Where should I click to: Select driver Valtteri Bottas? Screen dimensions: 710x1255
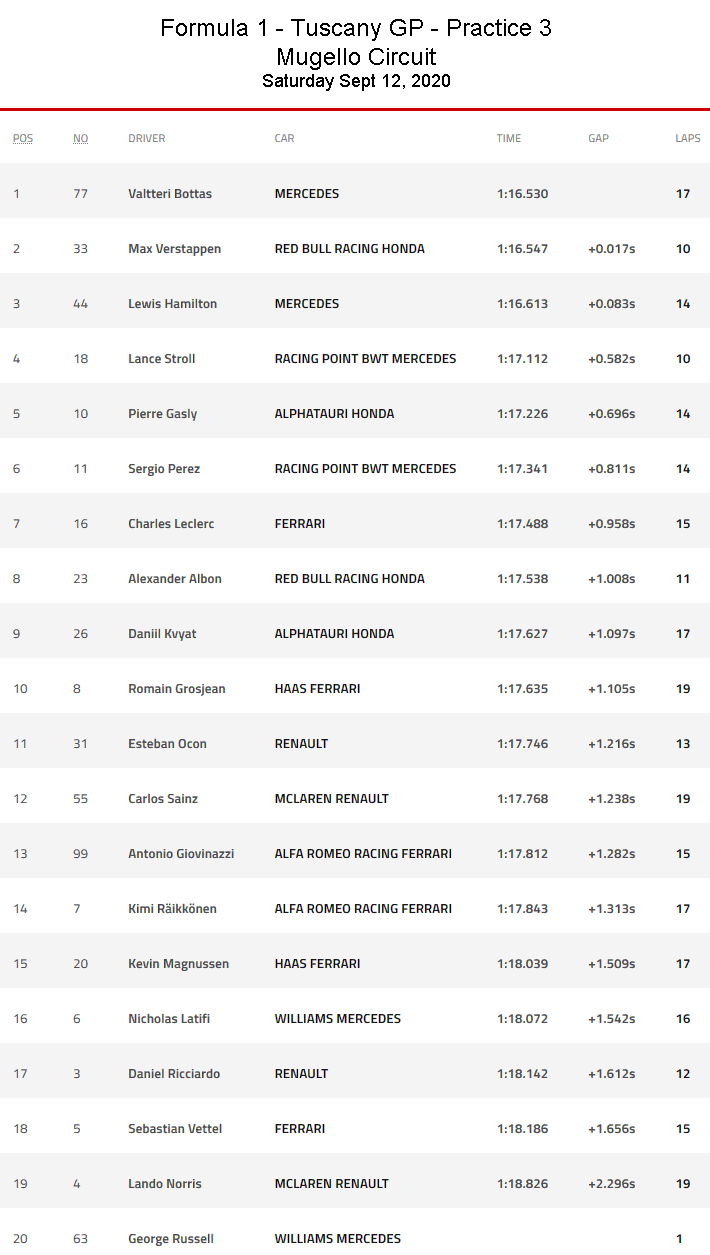coord(170,194)
